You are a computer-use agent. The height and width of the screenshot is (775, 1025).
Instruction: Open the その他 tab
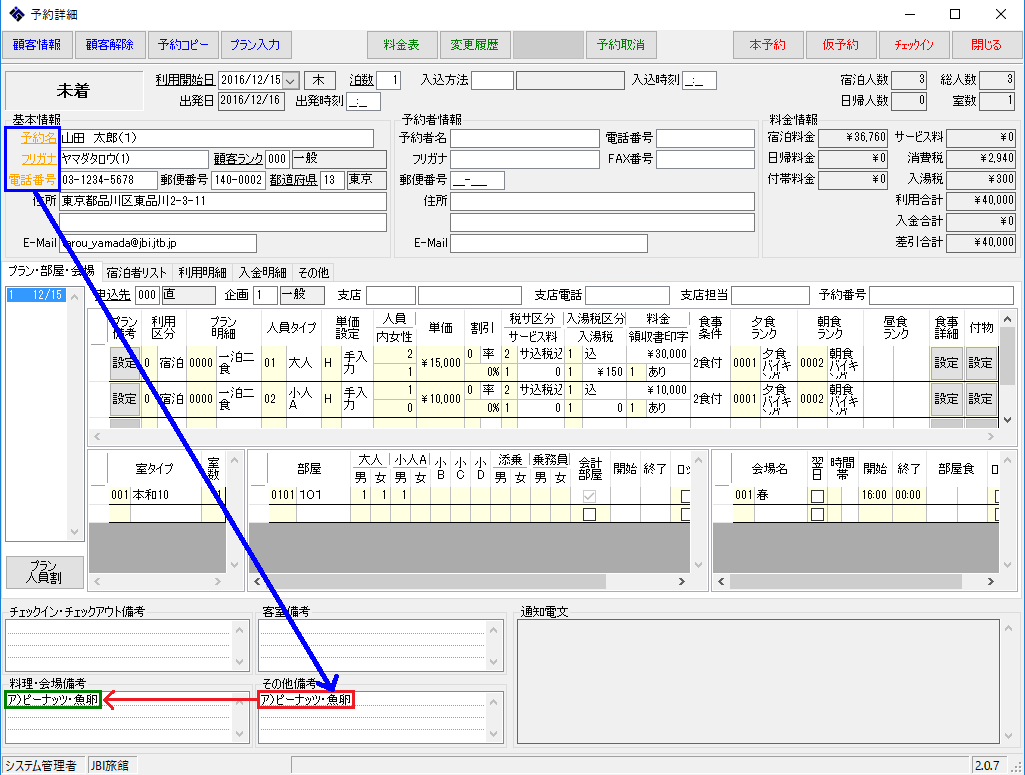[314, 272]
